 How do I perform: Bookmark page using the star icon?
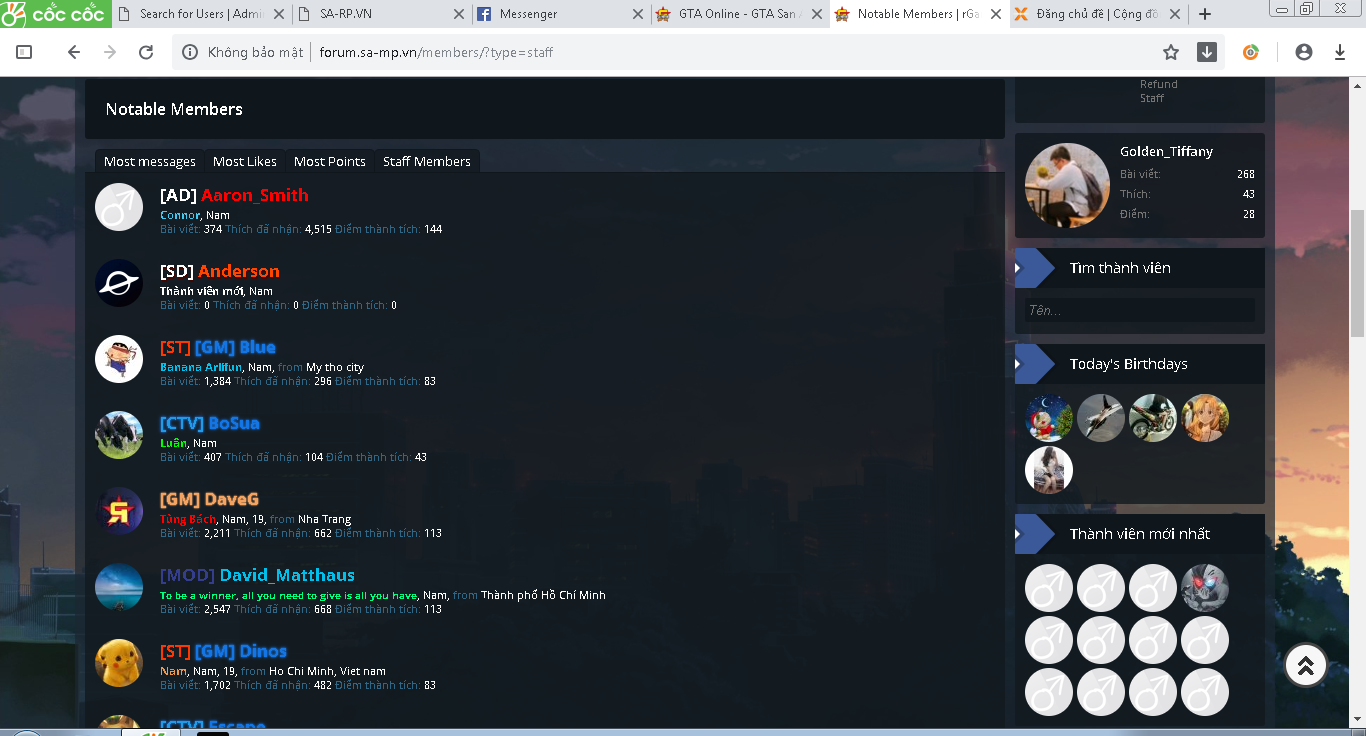coord(1171,52)
